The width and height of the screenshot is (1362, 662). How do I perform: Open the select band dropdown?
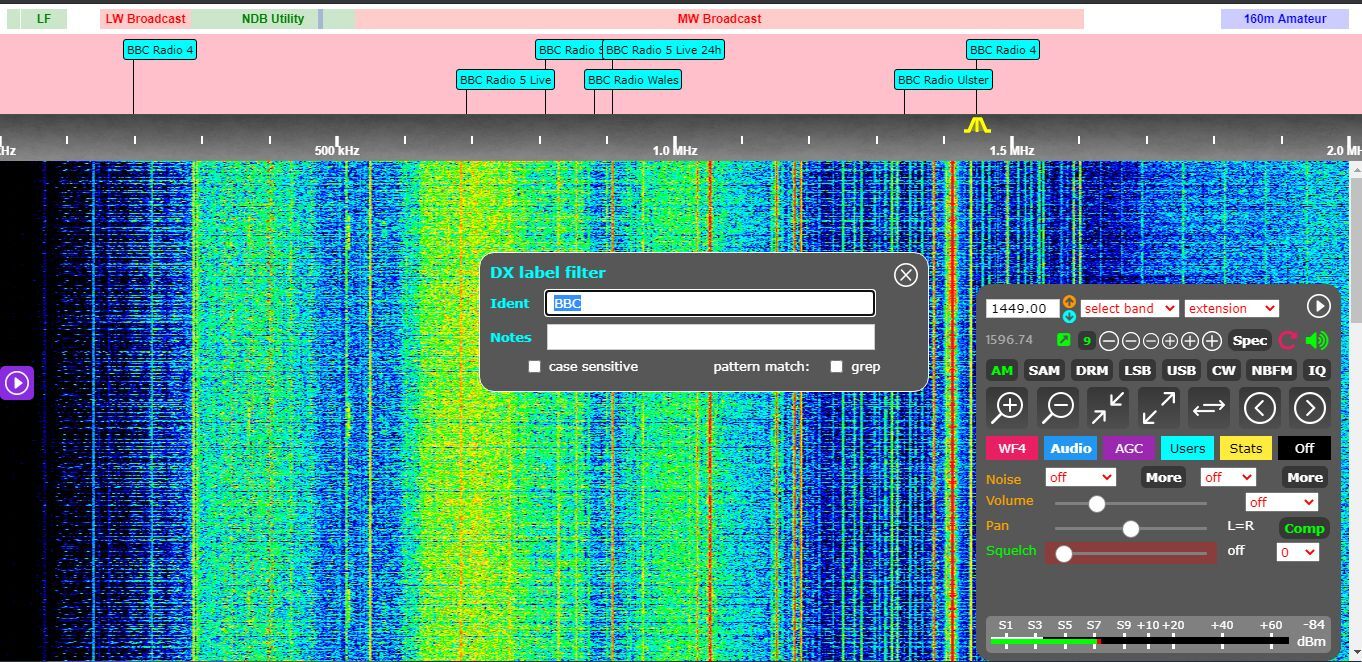pyautogui.click(x=1129, y=308)
